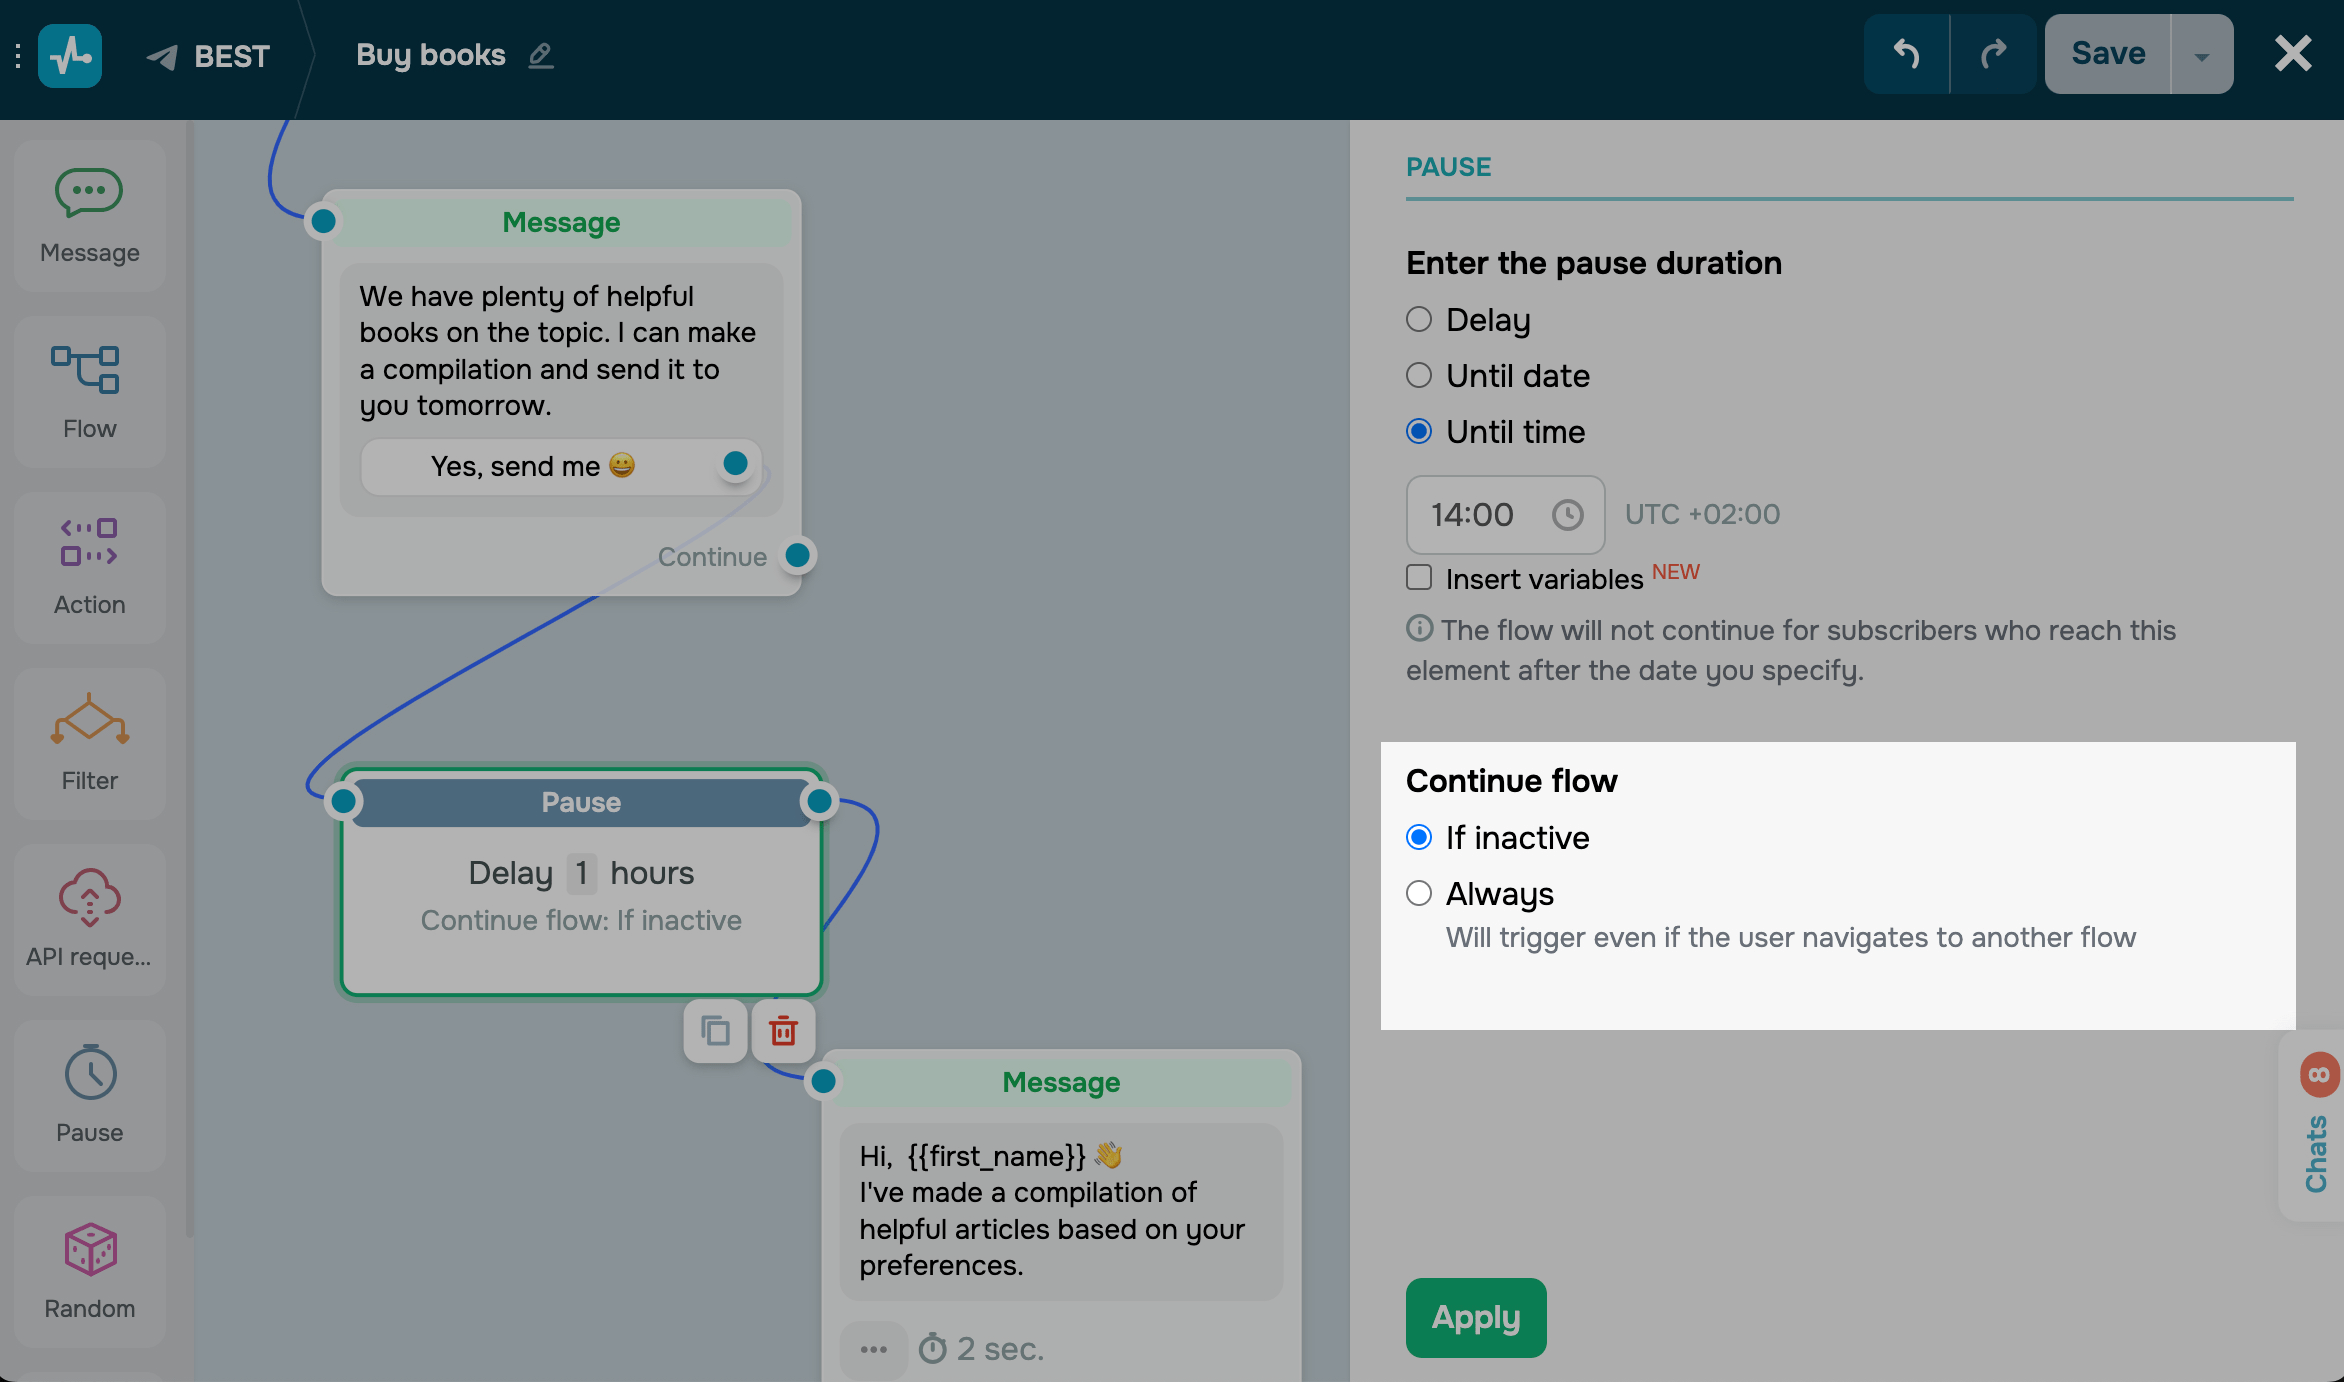Click the undo arrow button
This screenshot has width=2344, height=1382.
(1906, 54)
